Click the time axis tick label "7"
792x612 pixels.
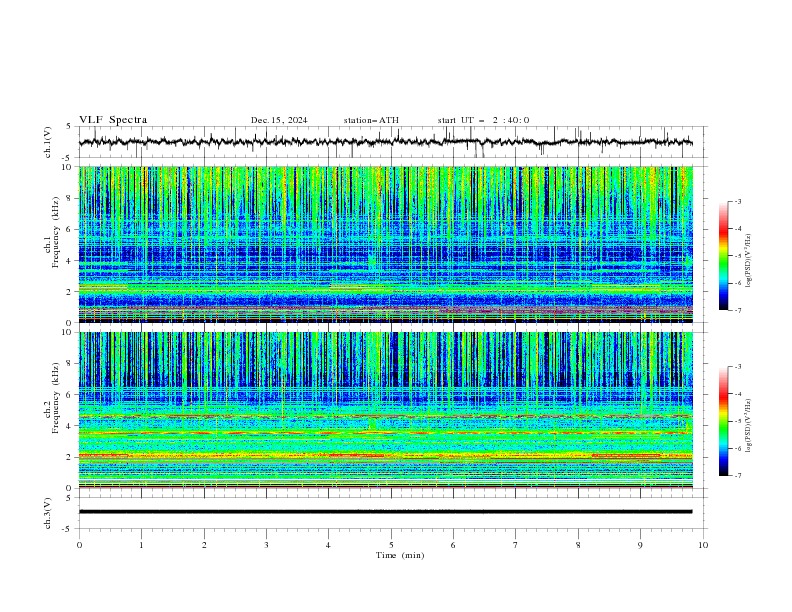516,545
